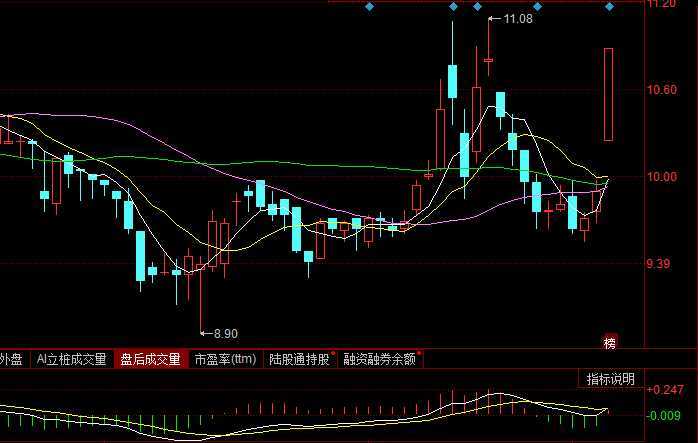The image size is (698, 443).
Task: Click the 11.08 high price label
Action: click(518, 19)
